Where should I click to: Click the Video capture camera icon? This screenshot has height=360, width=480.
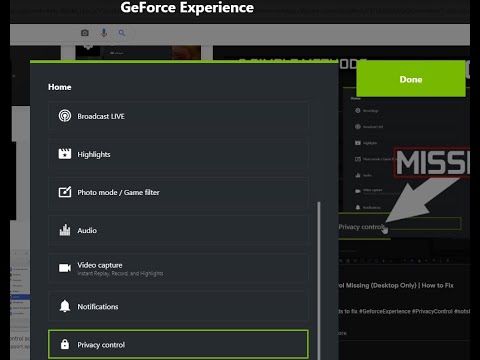65,268
